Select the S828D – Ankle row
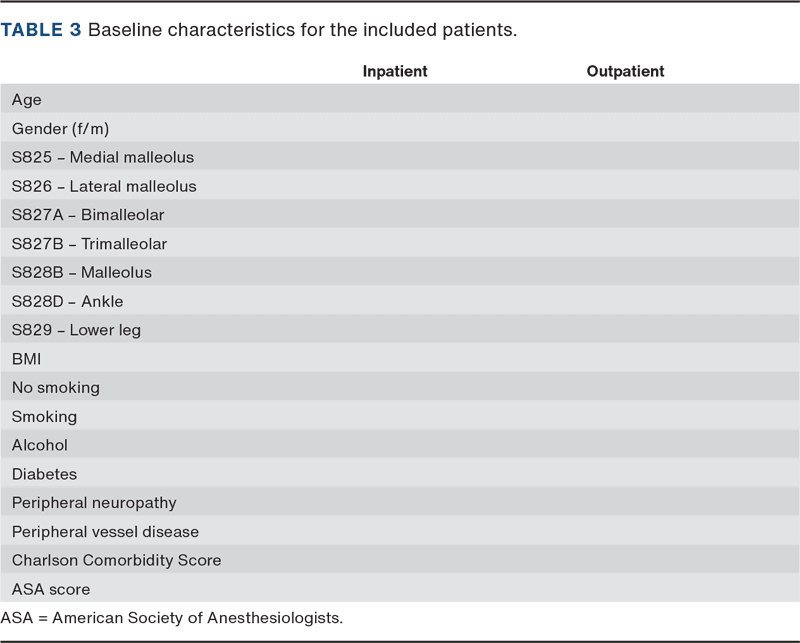The width and height of the screenshot is (800, 643). (68, 302)
